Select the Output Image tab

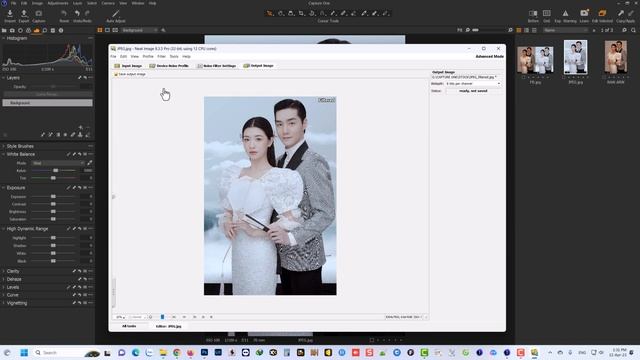[x=258, y=66]
